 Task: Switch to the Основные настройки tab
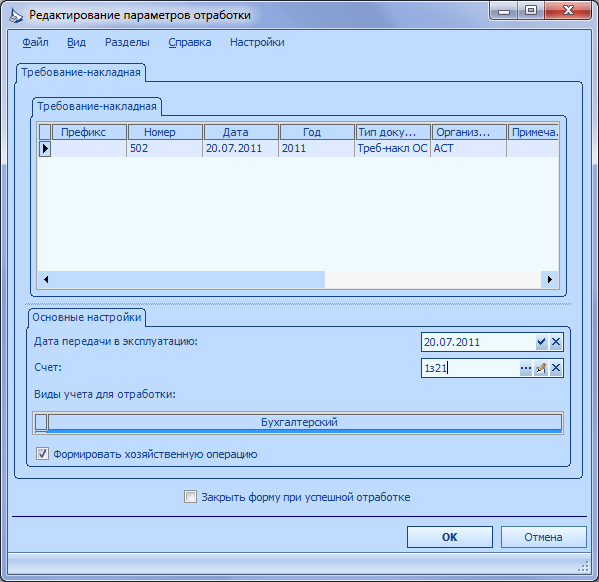point(87,317)
